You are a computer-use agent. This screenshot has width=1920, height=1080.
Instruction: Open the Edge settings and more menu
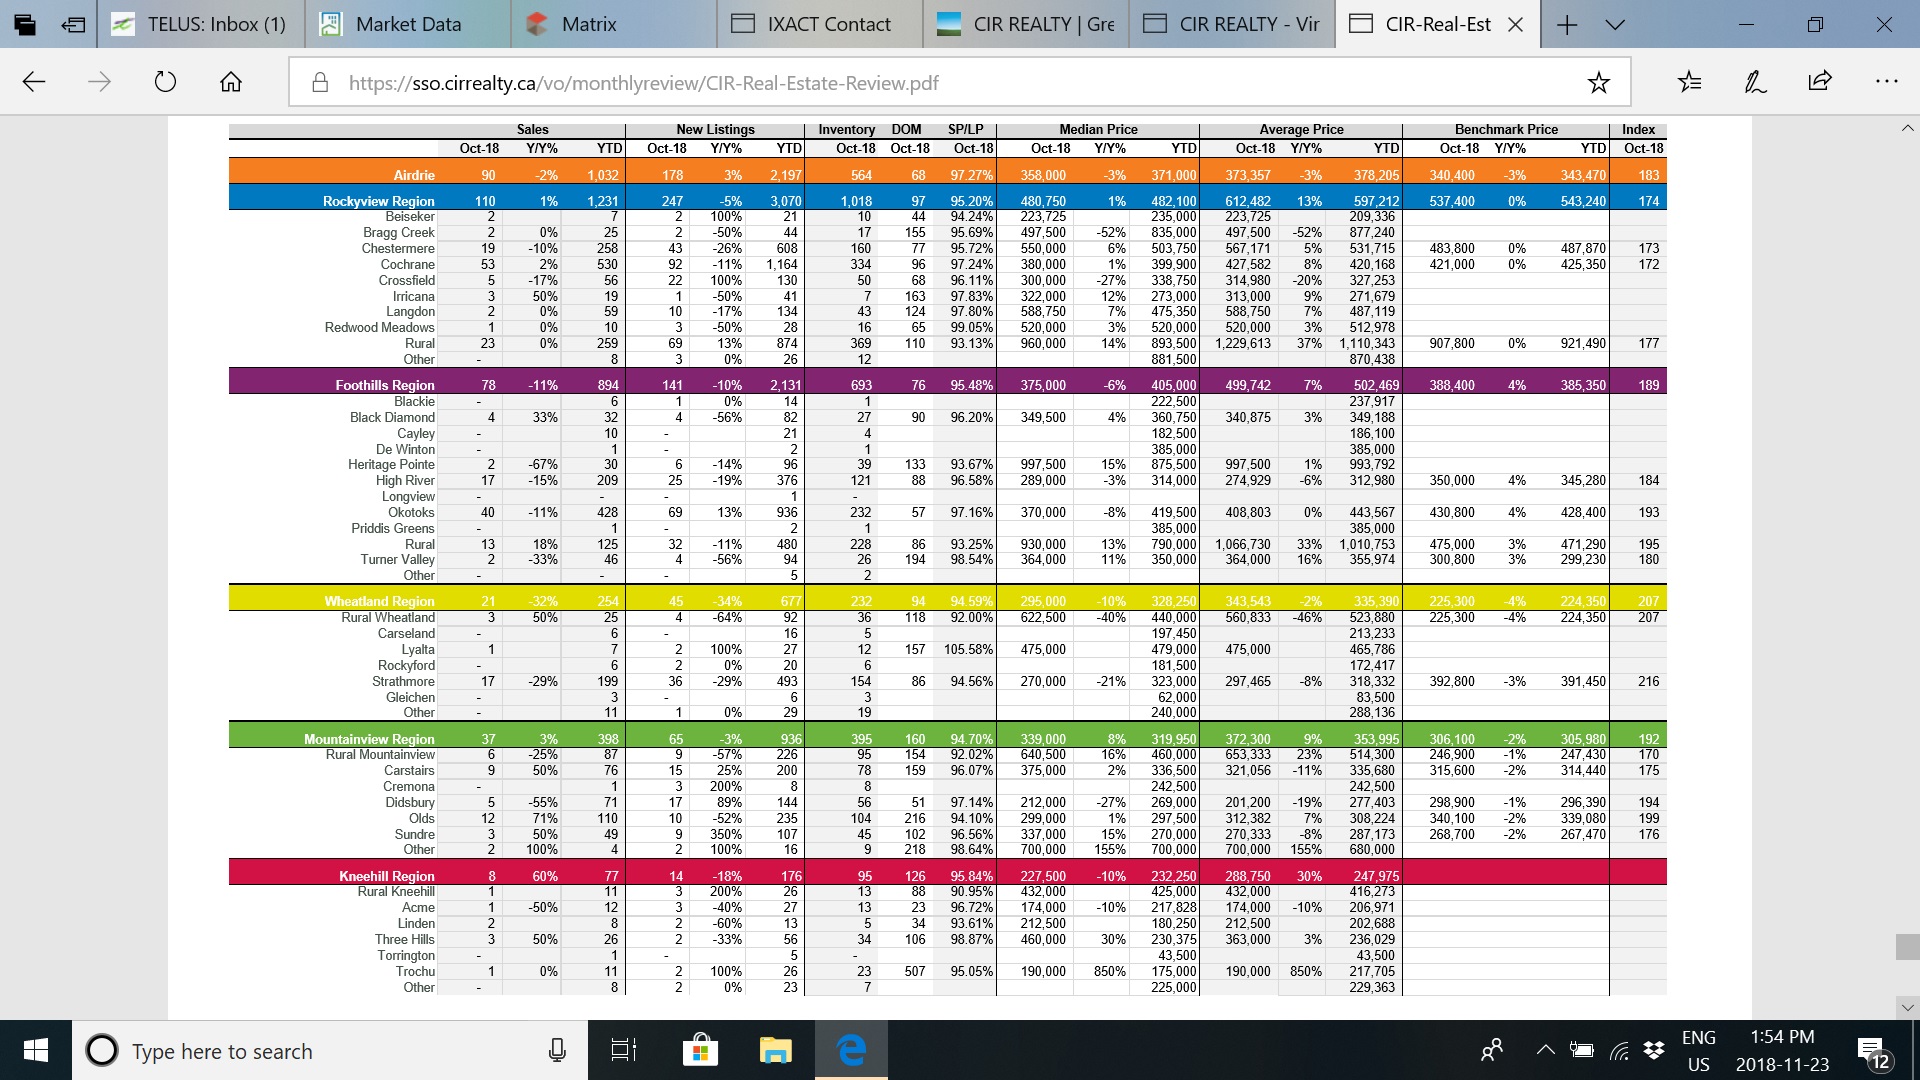point(1886,82)
